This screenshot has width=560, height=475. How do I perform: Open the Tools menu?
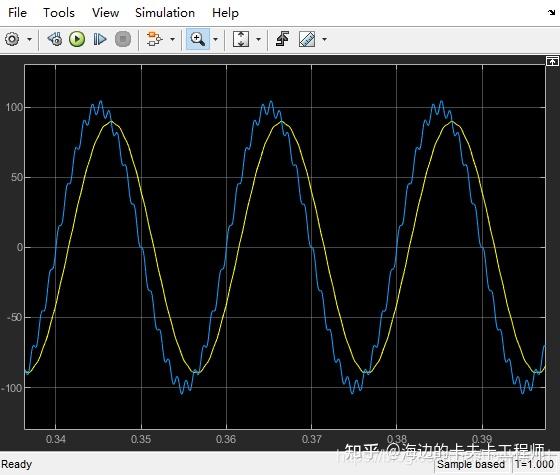coord(59,13)
